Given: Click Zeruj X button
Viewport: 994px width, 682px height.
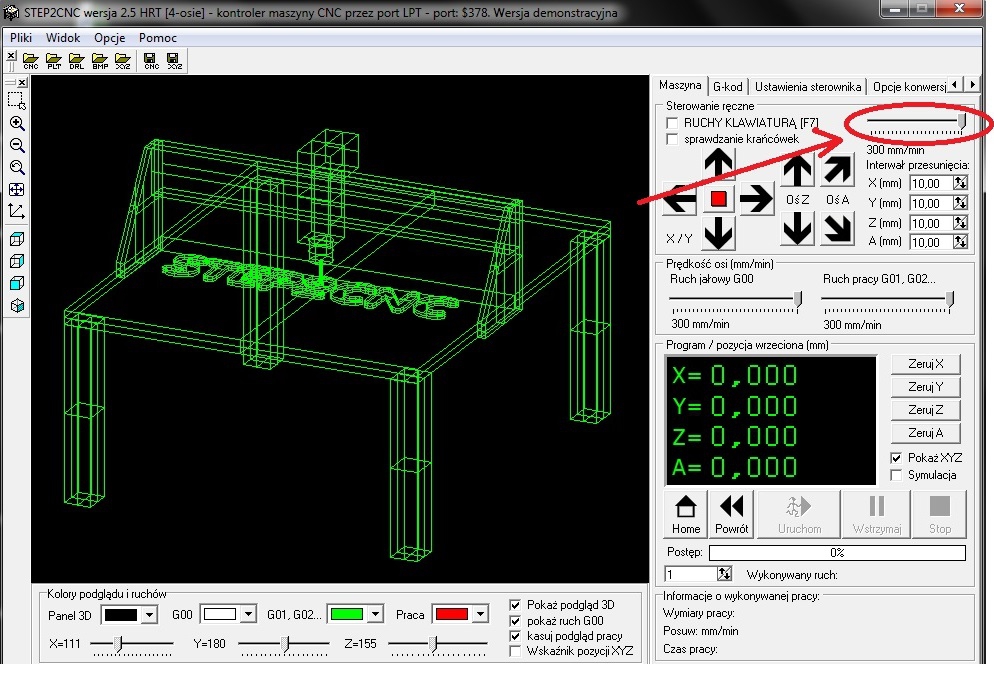Looking at the screenshot, I should (x=926, y=364).
